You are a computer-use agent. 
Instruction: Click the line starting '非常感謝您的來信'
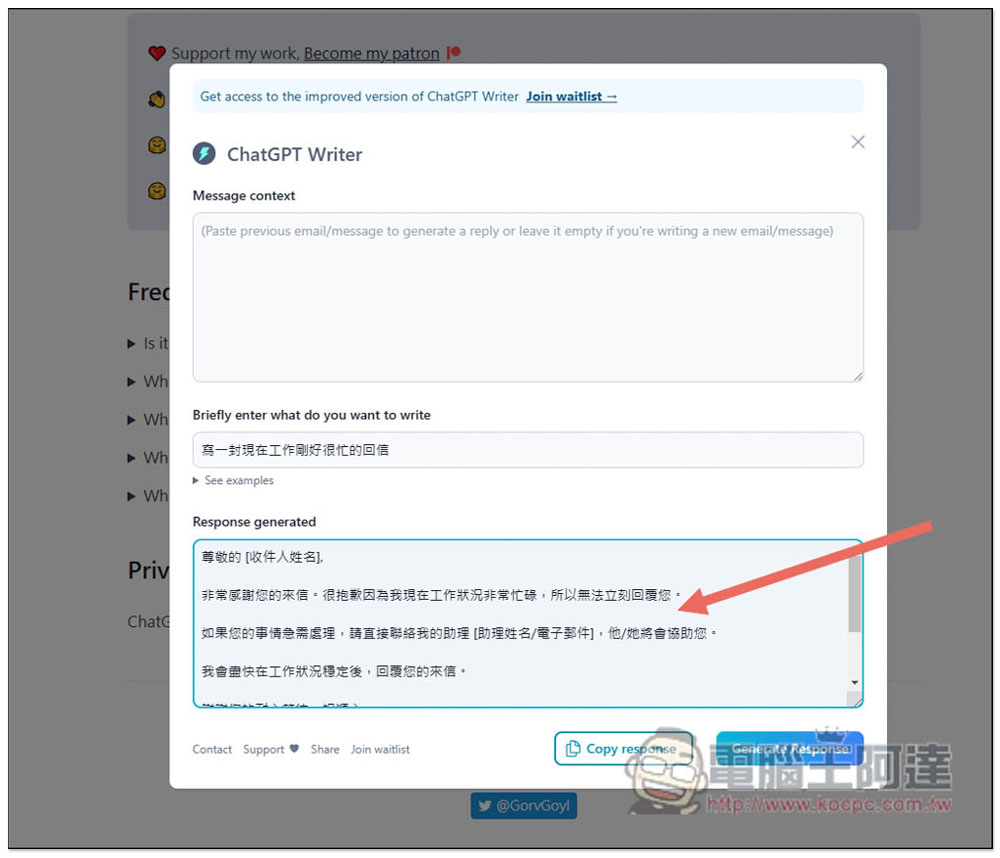pyautogui.click(x=441, y=595)
